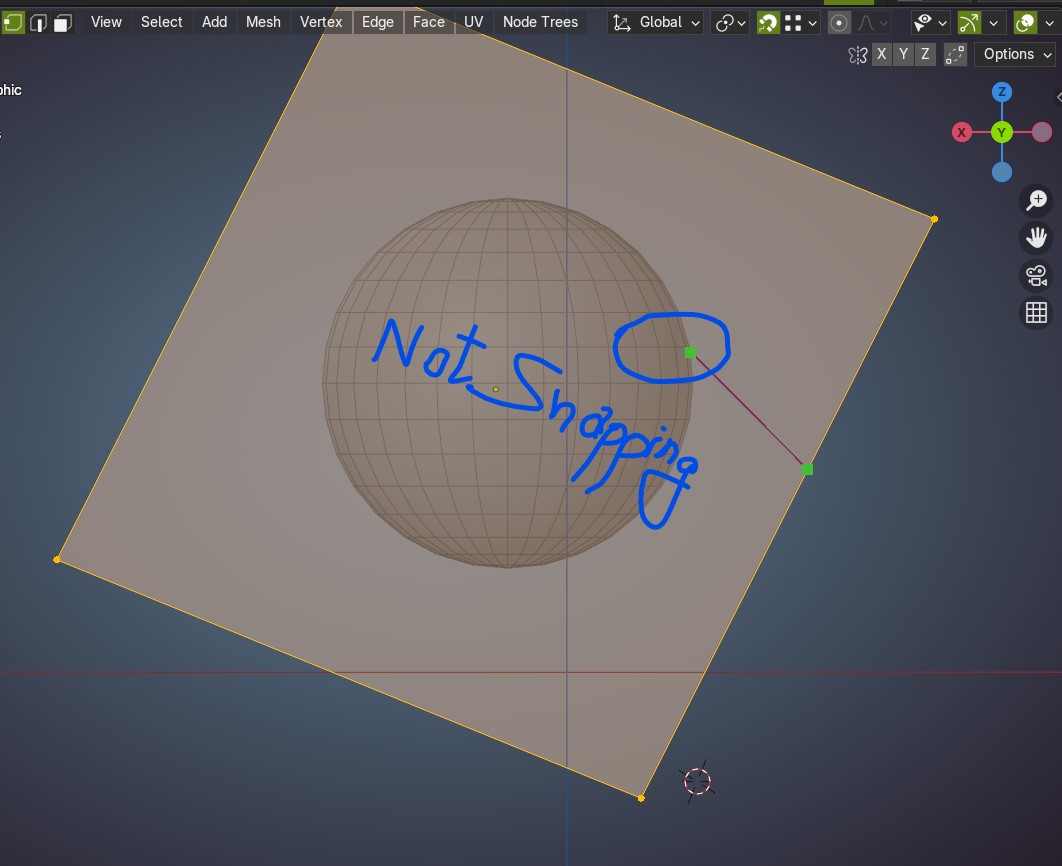The width and height of the screenshot is (1062, 866).
Task: Click the pan view hand icon
Action: (1036, 237)
